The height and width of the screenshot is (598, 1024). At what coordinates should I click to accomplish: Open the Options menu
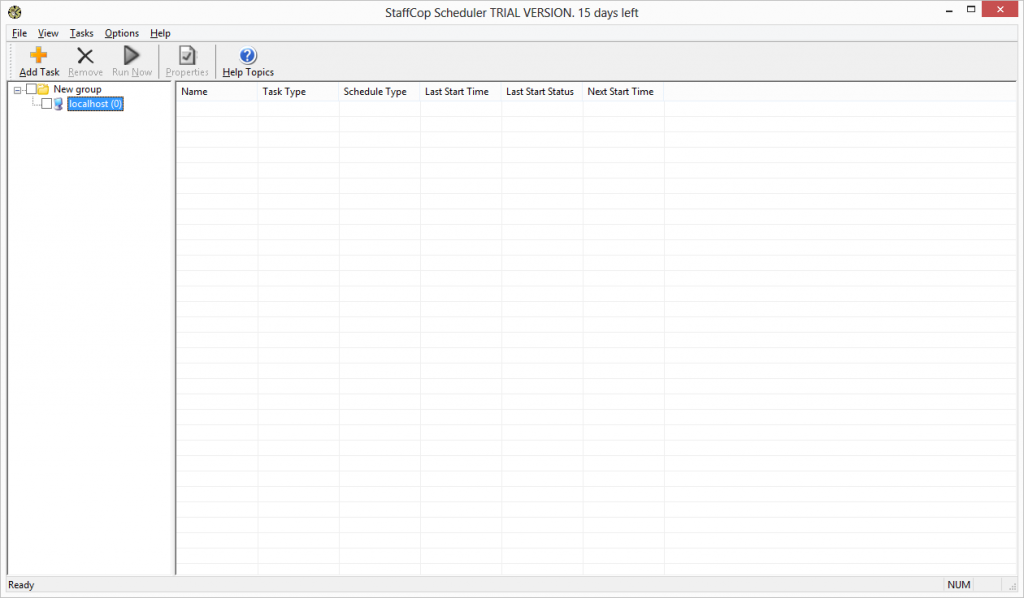pyautogui.click(x=122, y=33)
